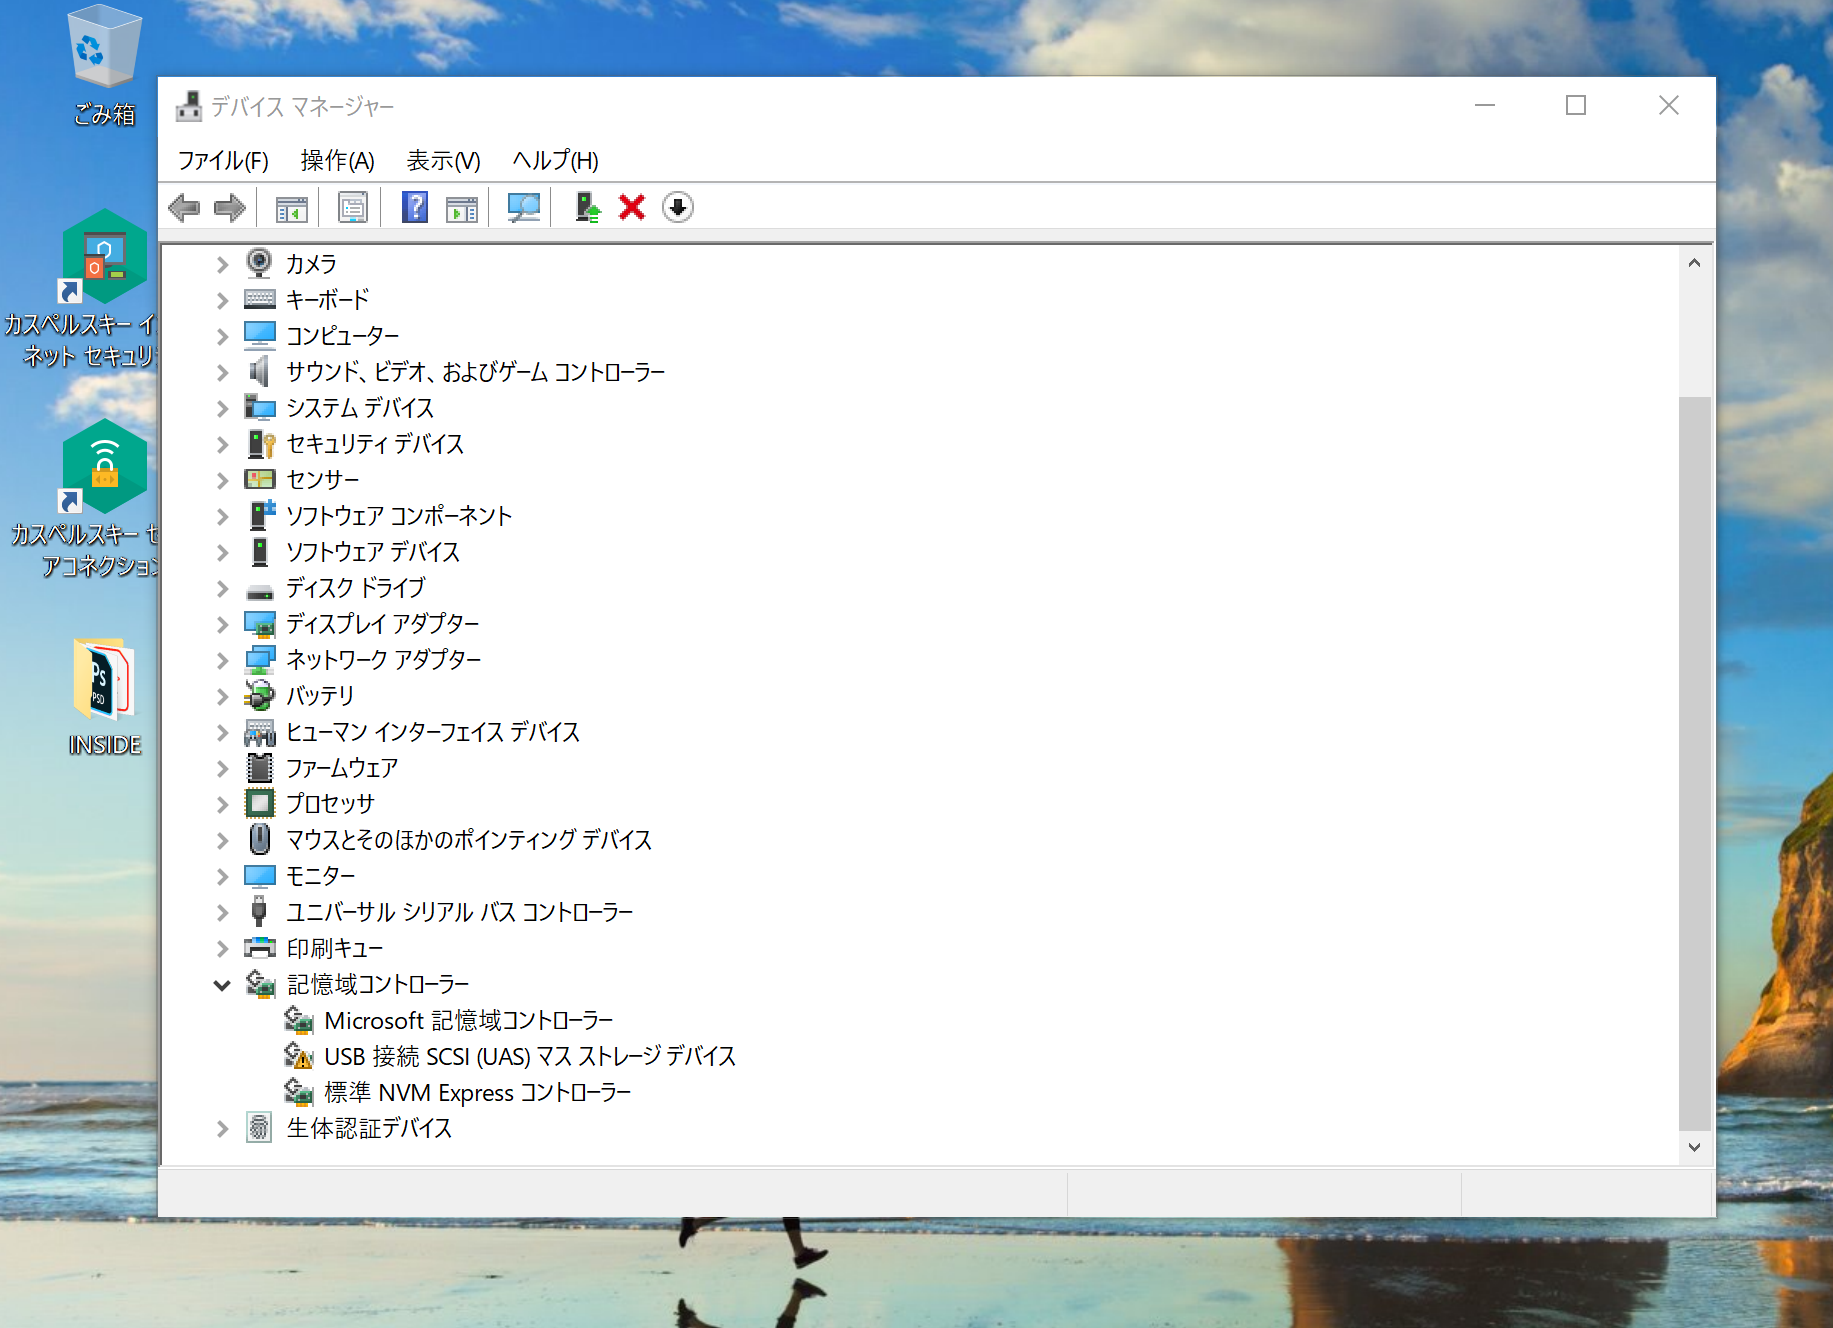Expand the ディスプレイ アダプター category
Viewport: 1833px width, 1328px height.
point(222,625)
